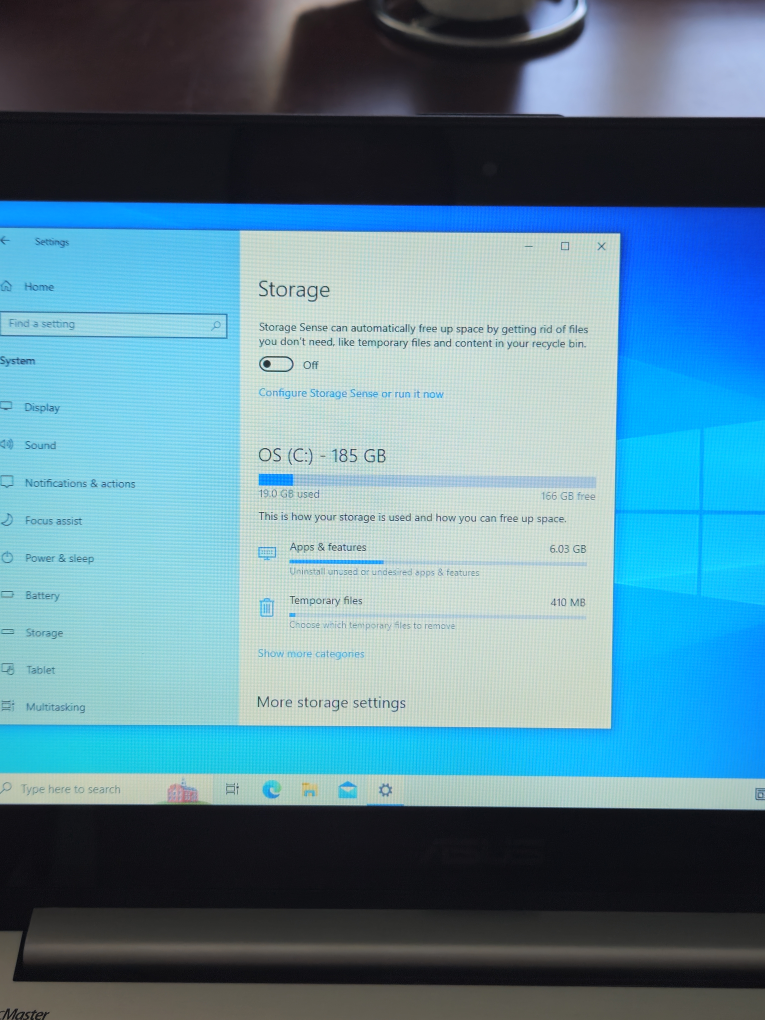The height and width of the screenshot is (1020, 765).
Task: Maximize the Settings window
Action: 565,246
